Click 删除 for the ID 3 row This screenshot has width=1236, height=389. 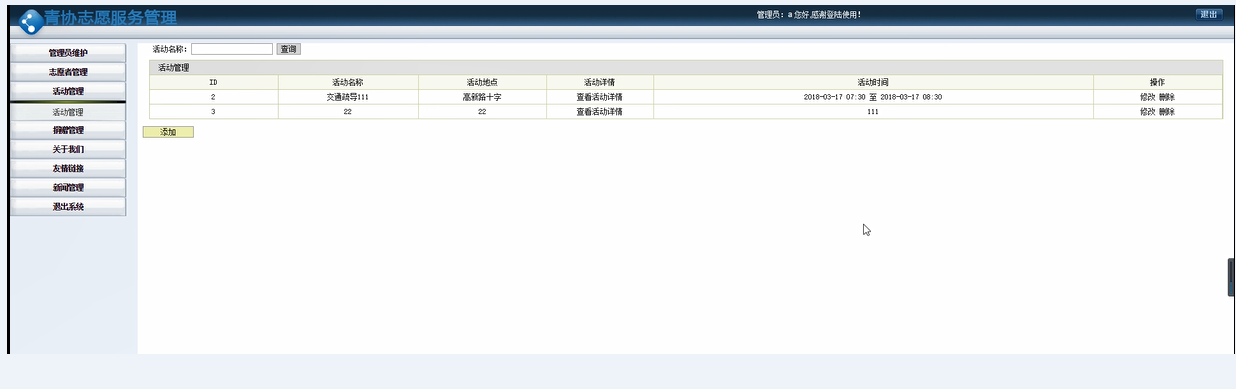pos(1167,112)
